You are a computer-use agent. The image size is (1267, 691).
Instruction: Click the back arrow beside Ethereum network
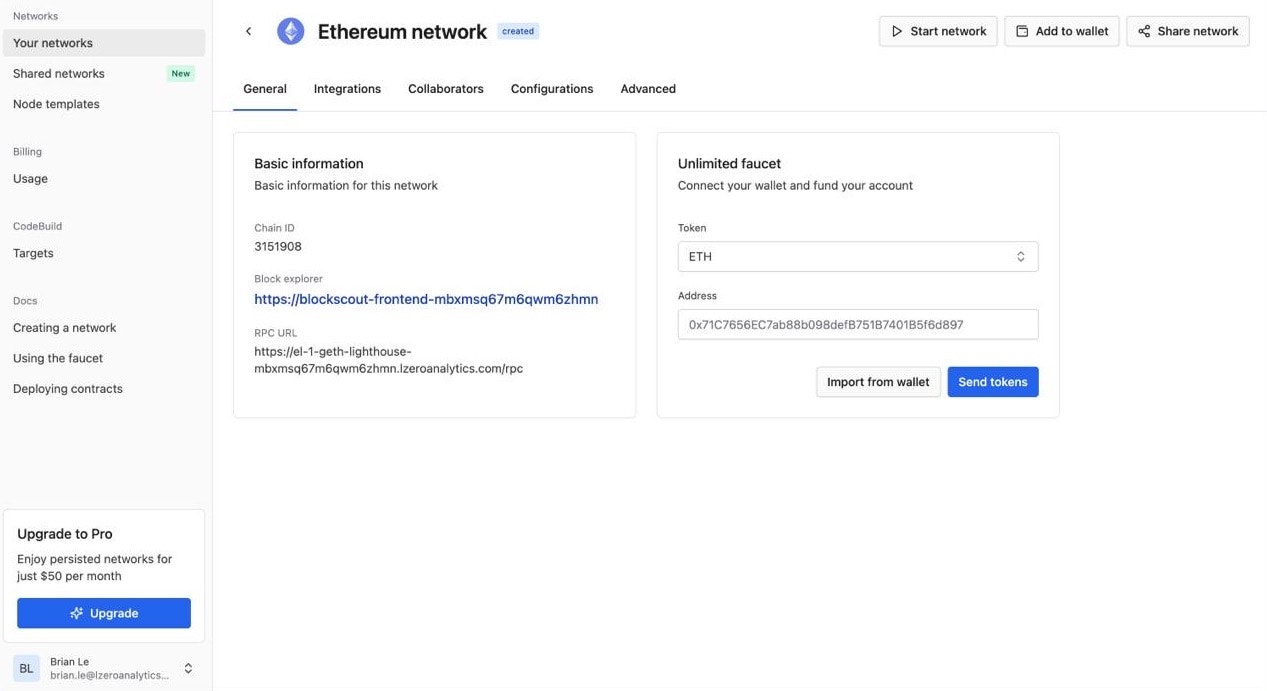coord(248,31)
